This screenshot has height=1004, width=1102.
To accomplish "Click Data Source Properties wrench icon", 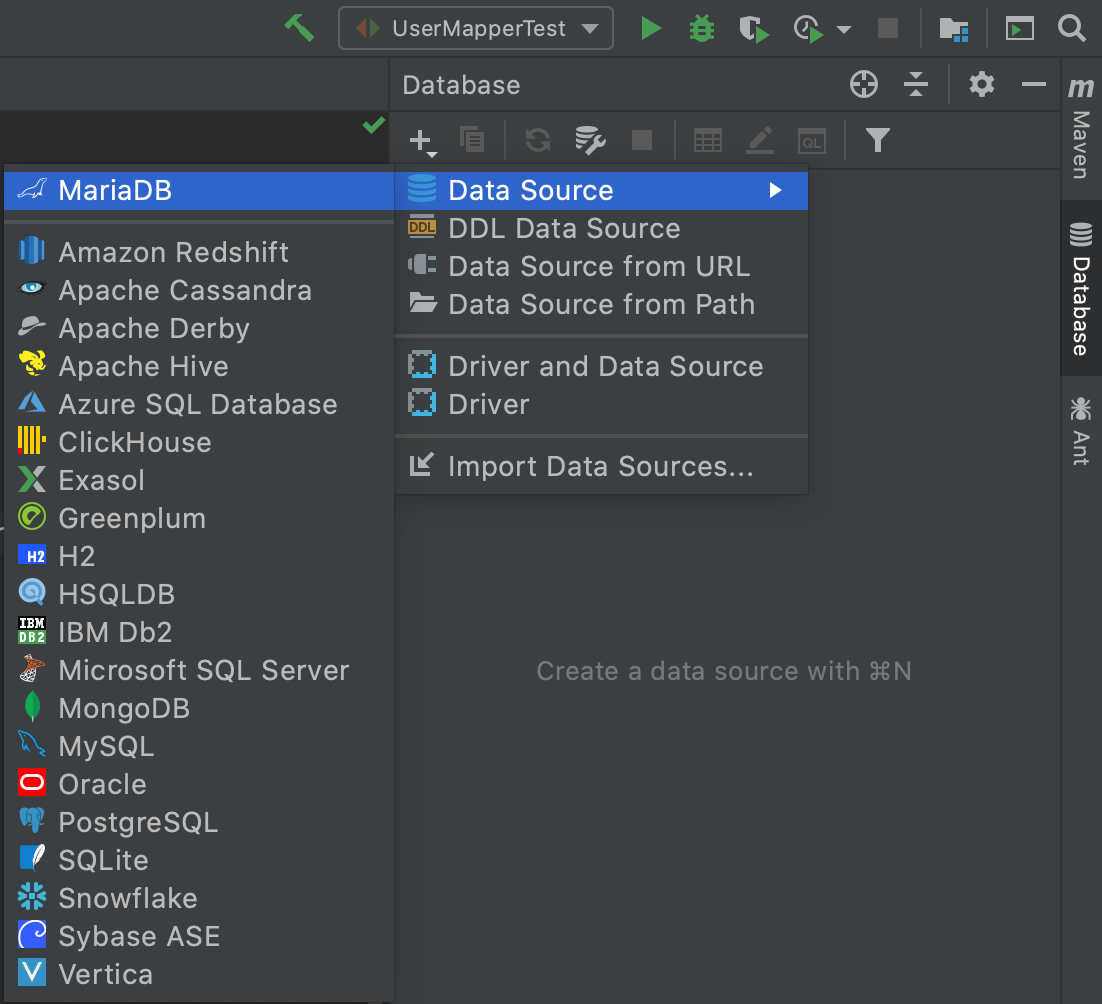I will pos(590,140).
